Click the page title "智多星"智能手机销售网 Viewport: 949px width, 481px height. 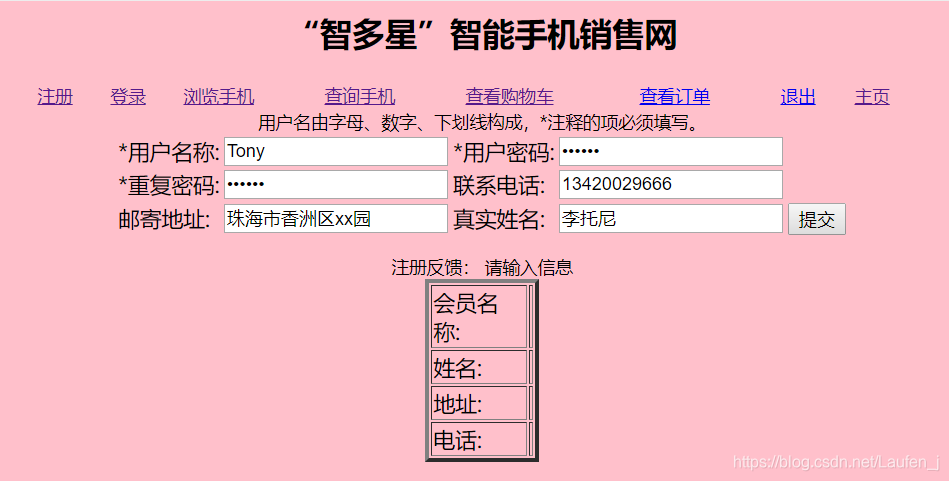coord(489,34)
